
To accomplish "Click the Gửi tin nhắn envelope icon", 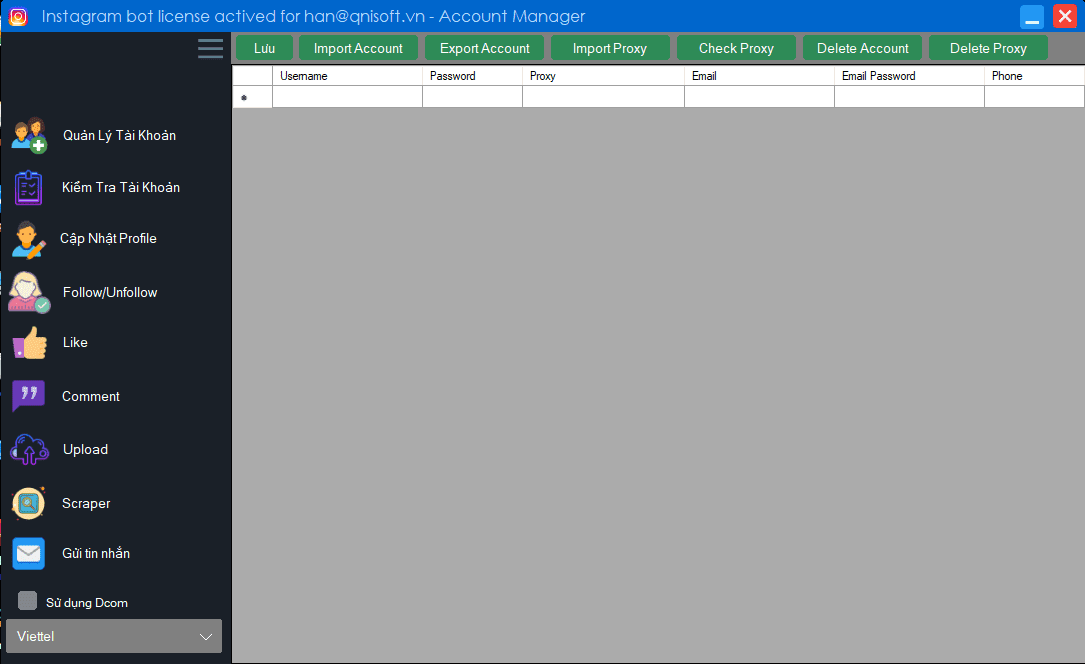I will pyautogui.click(x=28, y=554).
